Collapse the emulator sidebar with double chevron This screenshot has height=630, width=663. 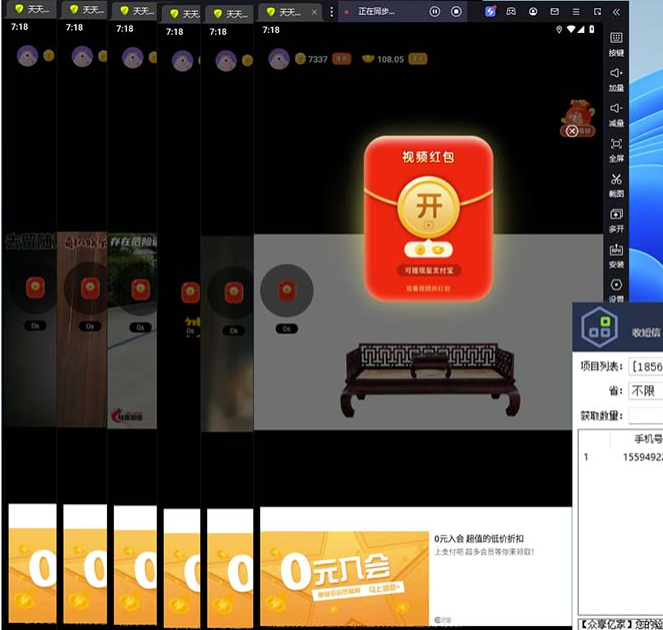tap(616, 12)
